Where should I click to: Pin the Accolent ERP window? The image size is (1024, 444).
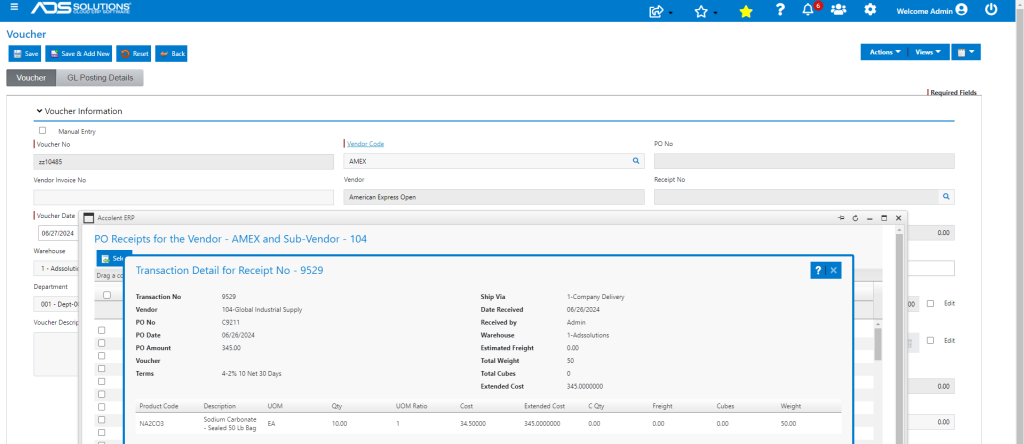point(841,217)
